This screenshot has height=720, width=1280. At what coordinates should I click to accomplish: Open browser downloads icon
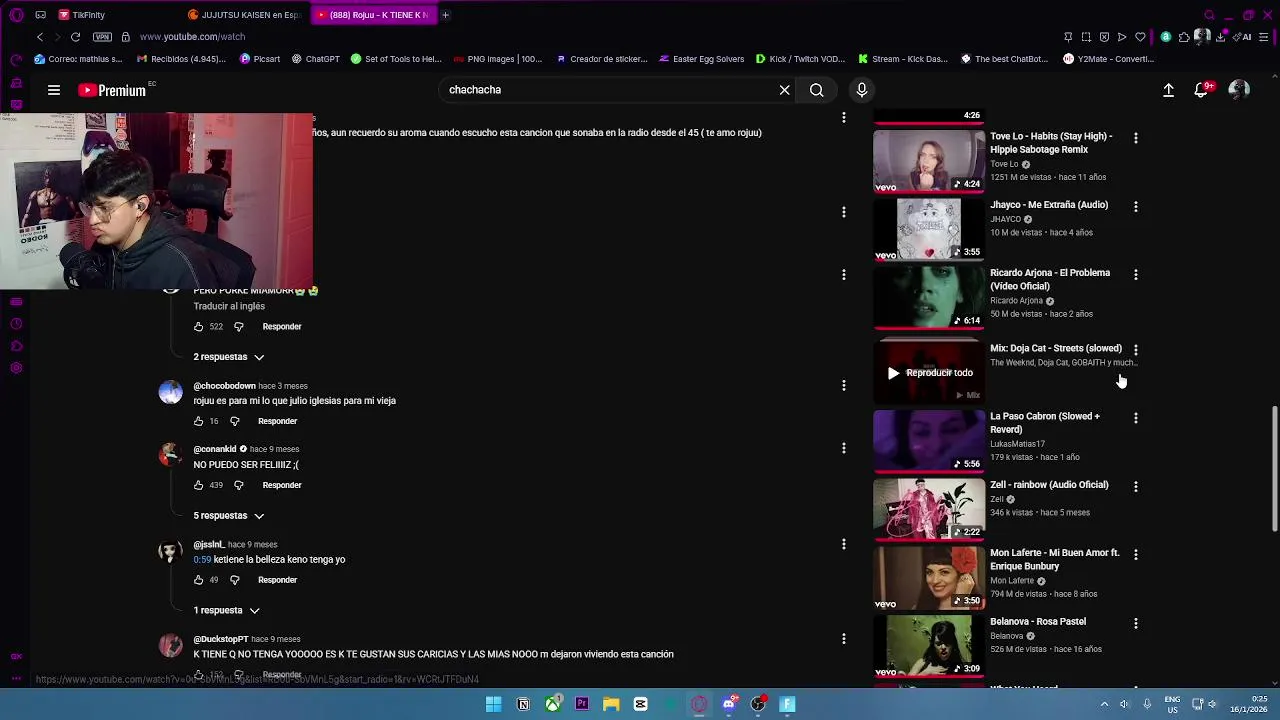tap(1221, 37)
